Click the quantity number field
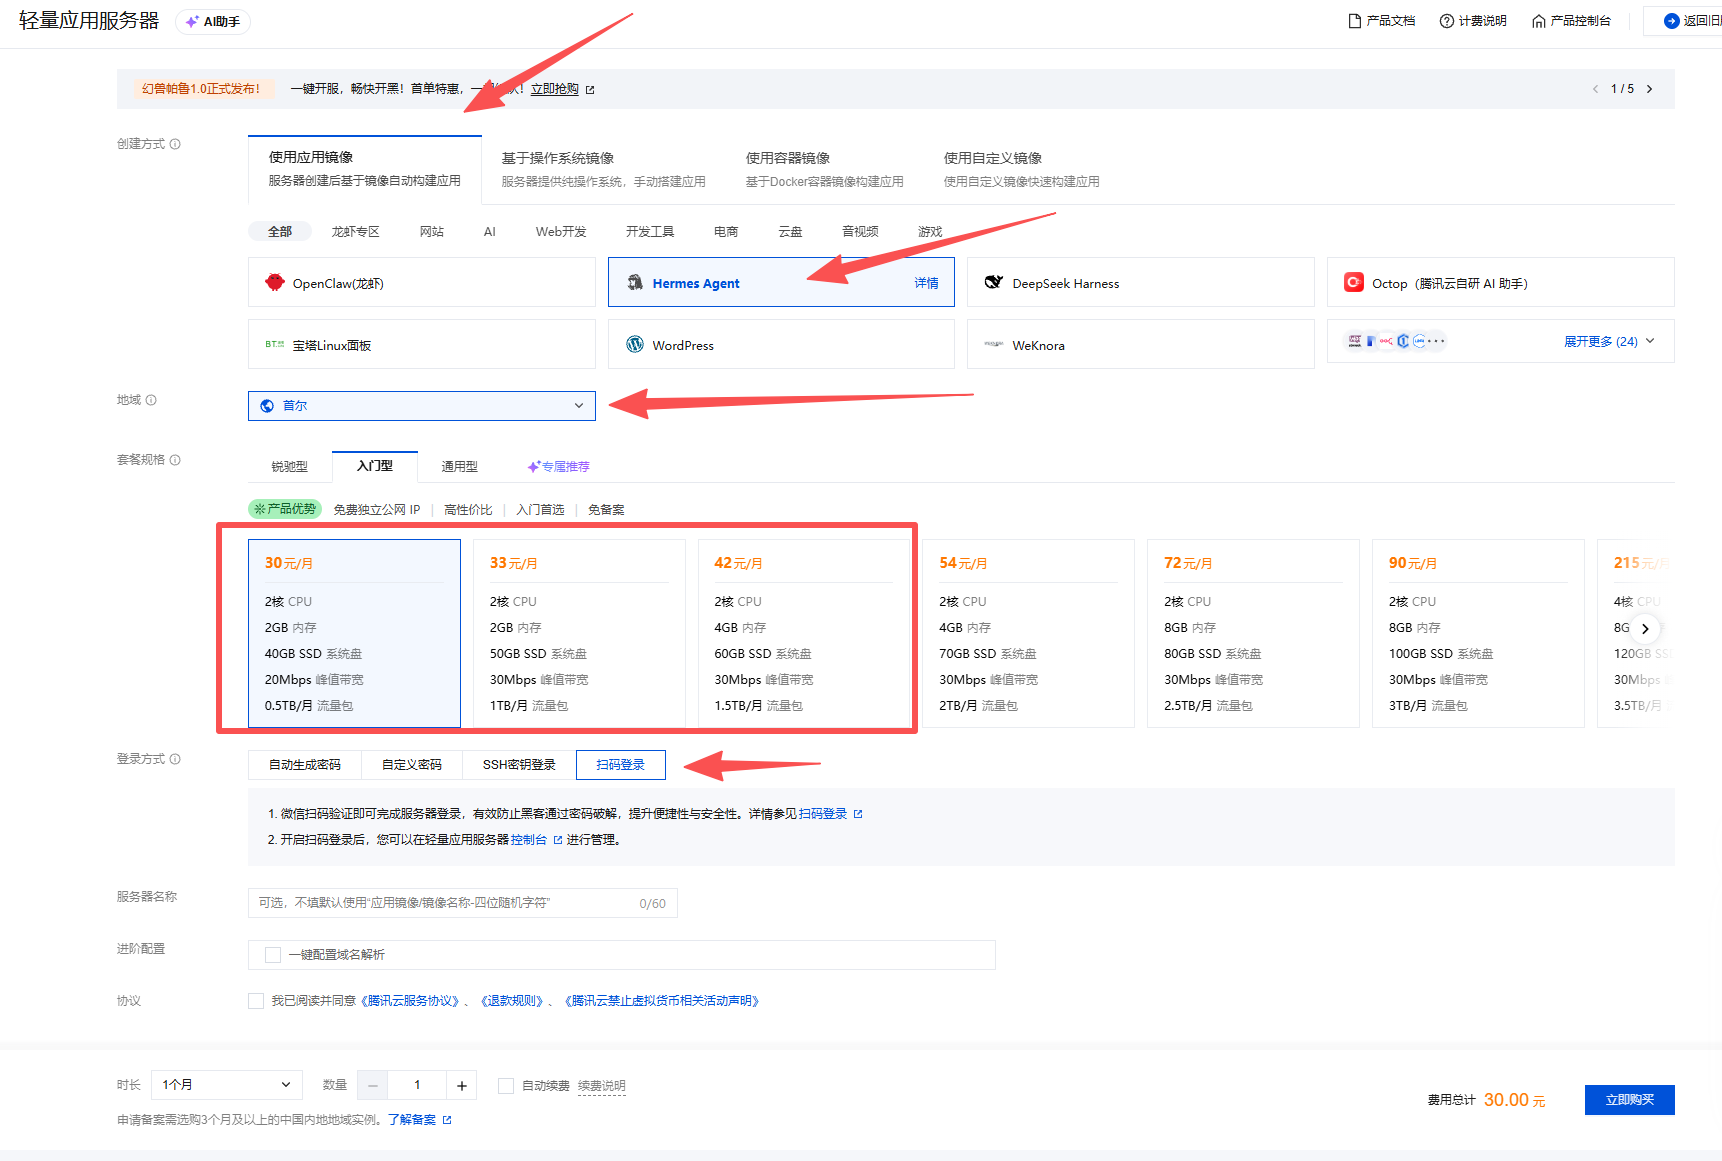 click(x=417, y=1085)
